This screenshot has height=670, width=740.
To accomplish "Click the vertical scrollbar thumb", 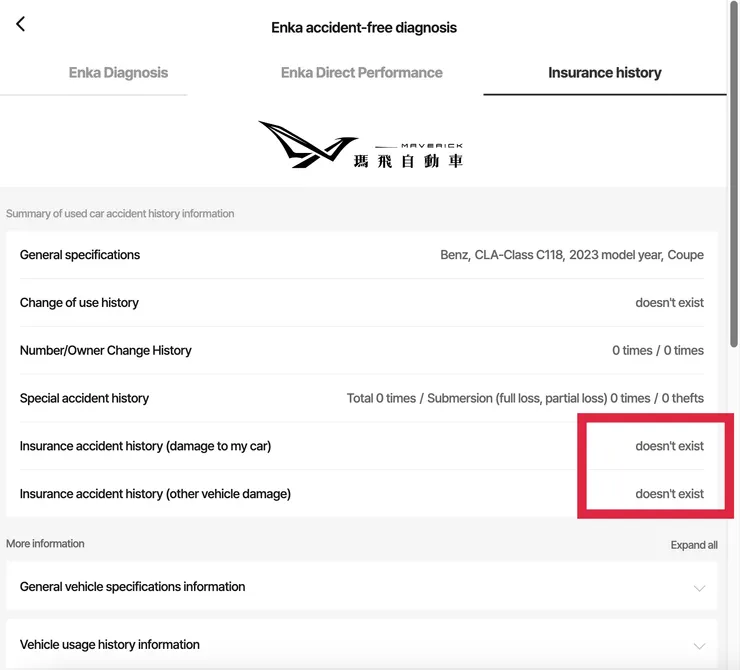I will (x=734, y=180).
